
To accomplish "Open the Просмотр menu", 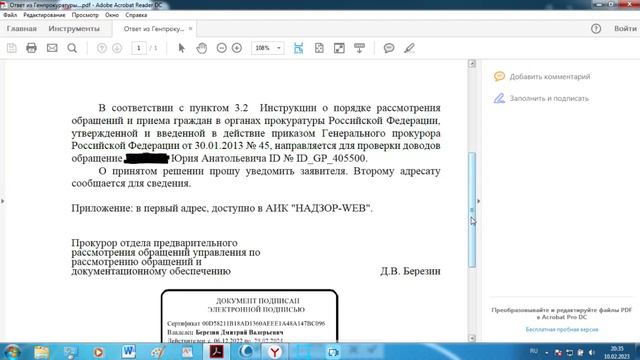I will point(85,15).
